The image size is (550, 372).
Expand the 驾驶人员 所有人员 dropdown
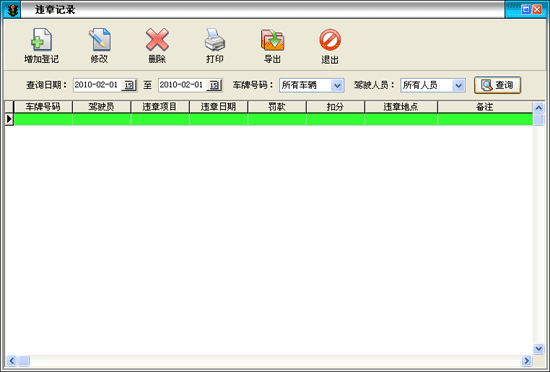click(x=458, y=85)
